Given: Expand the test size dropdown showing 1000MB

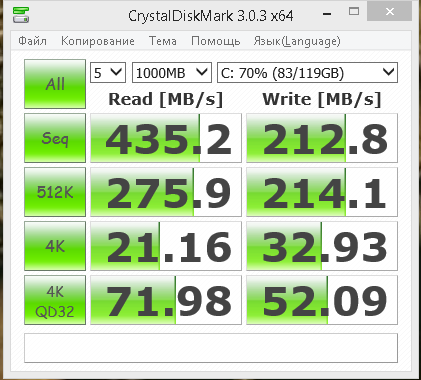Looking at the screenshot, I should [x=172, y=72].
